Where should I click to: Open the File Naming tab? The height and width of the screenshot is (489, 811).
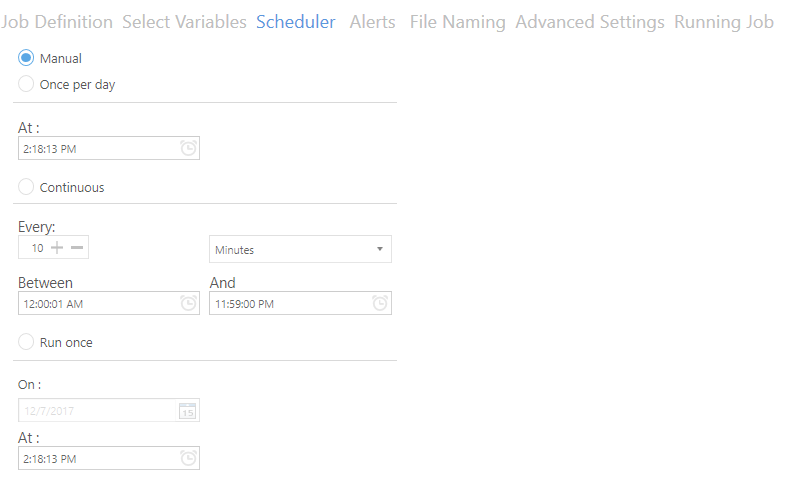[457, 22]
